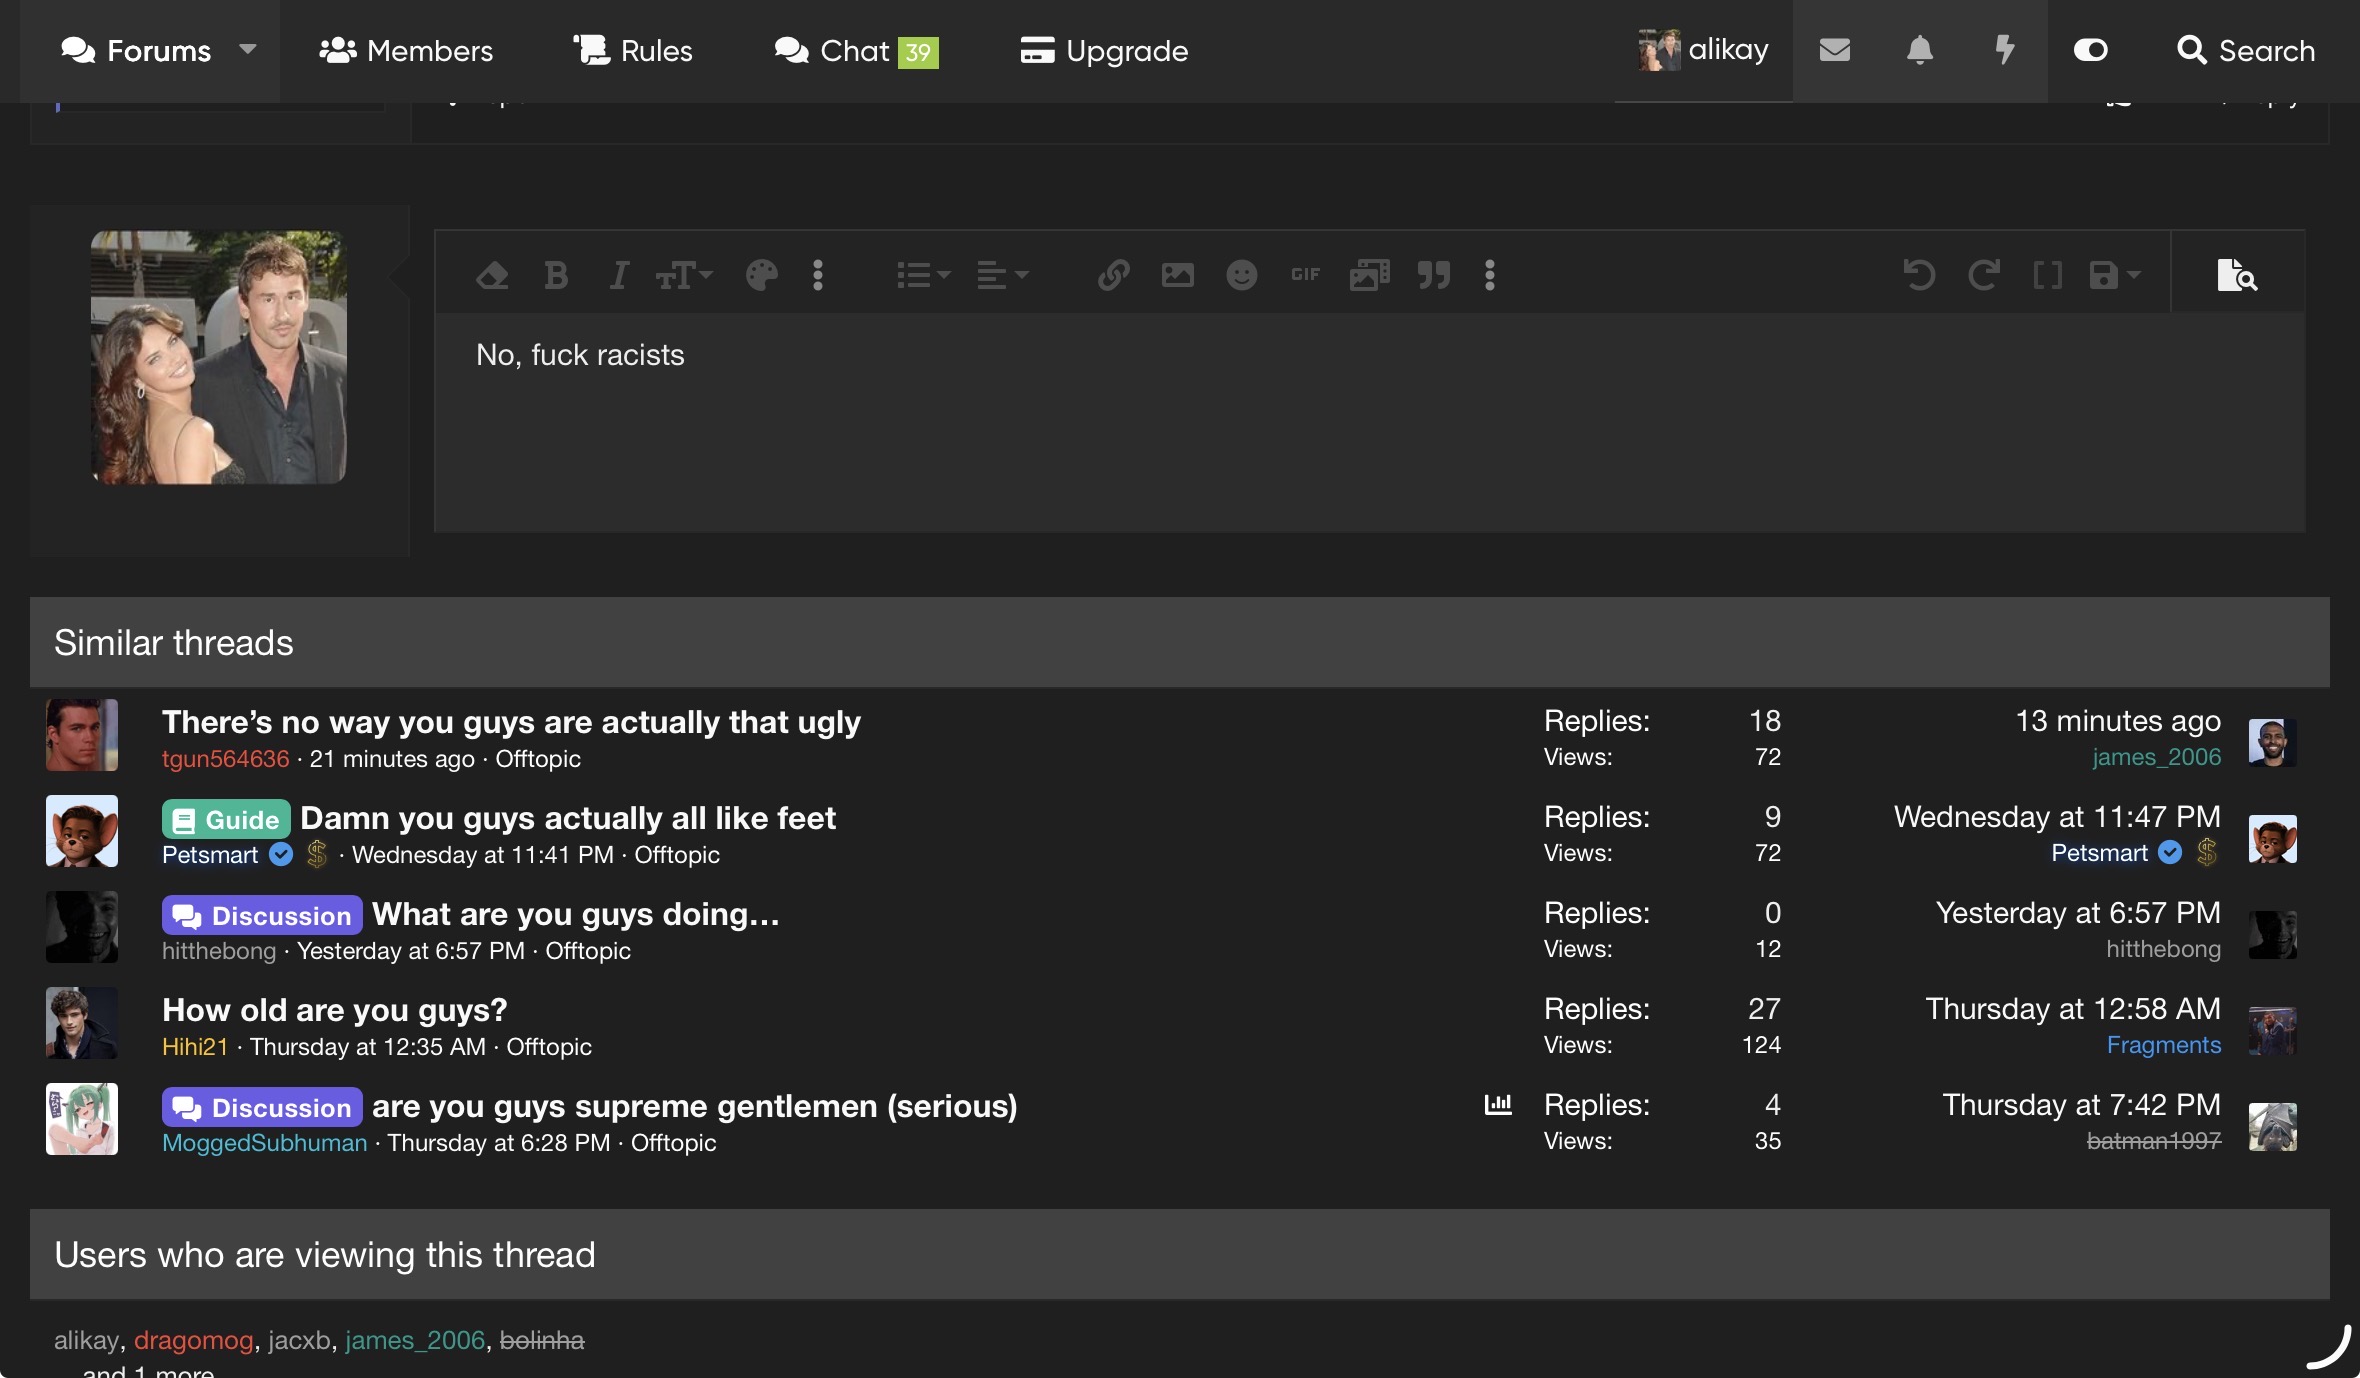Insert a quote block in the editor
The image size is (2360, 1378).
1433,275
